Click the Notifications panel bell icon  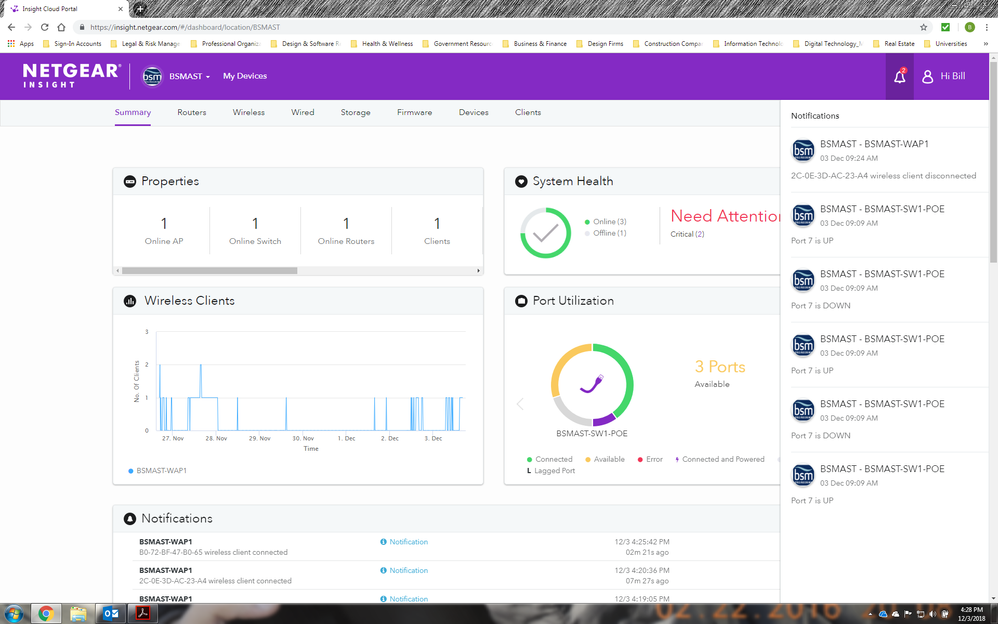pyautogui.click(x=130, y=519)
